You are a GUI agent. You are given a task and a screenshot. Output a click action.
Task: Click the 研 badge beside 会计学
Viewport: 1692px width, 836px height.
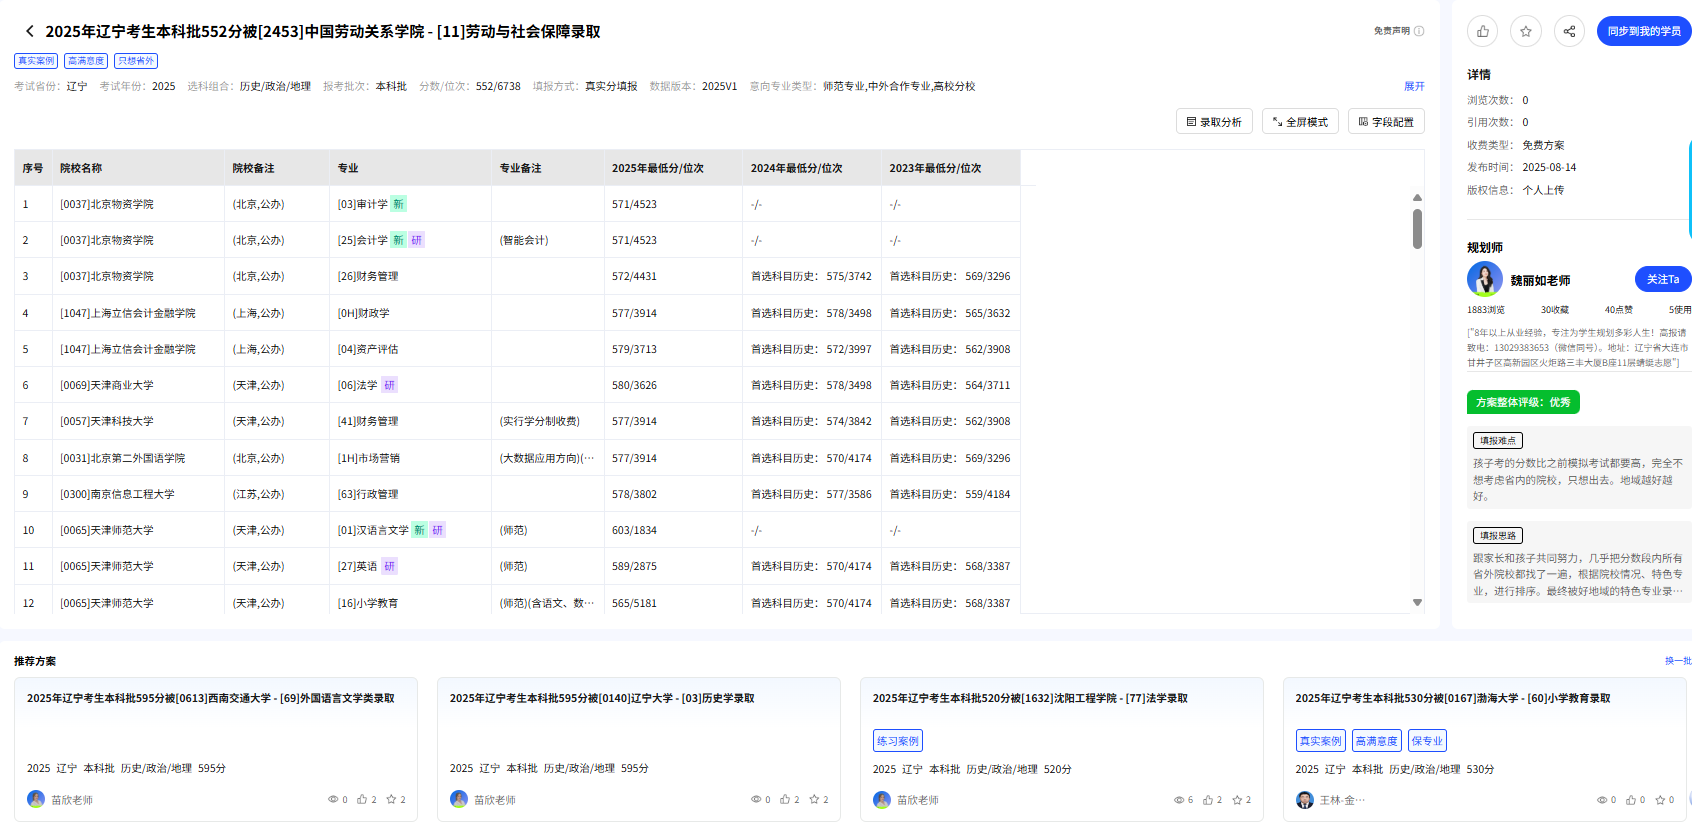coord(417,240)
